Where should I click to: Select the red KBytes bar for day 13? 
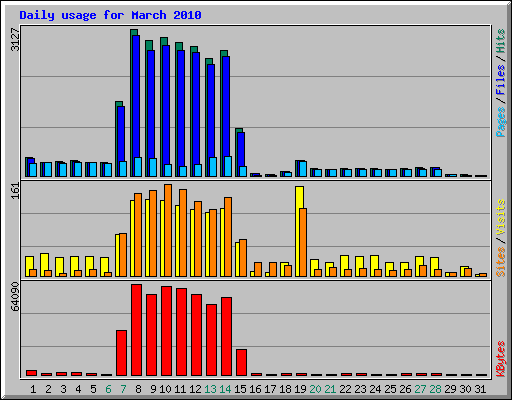(x=211, y=340)
